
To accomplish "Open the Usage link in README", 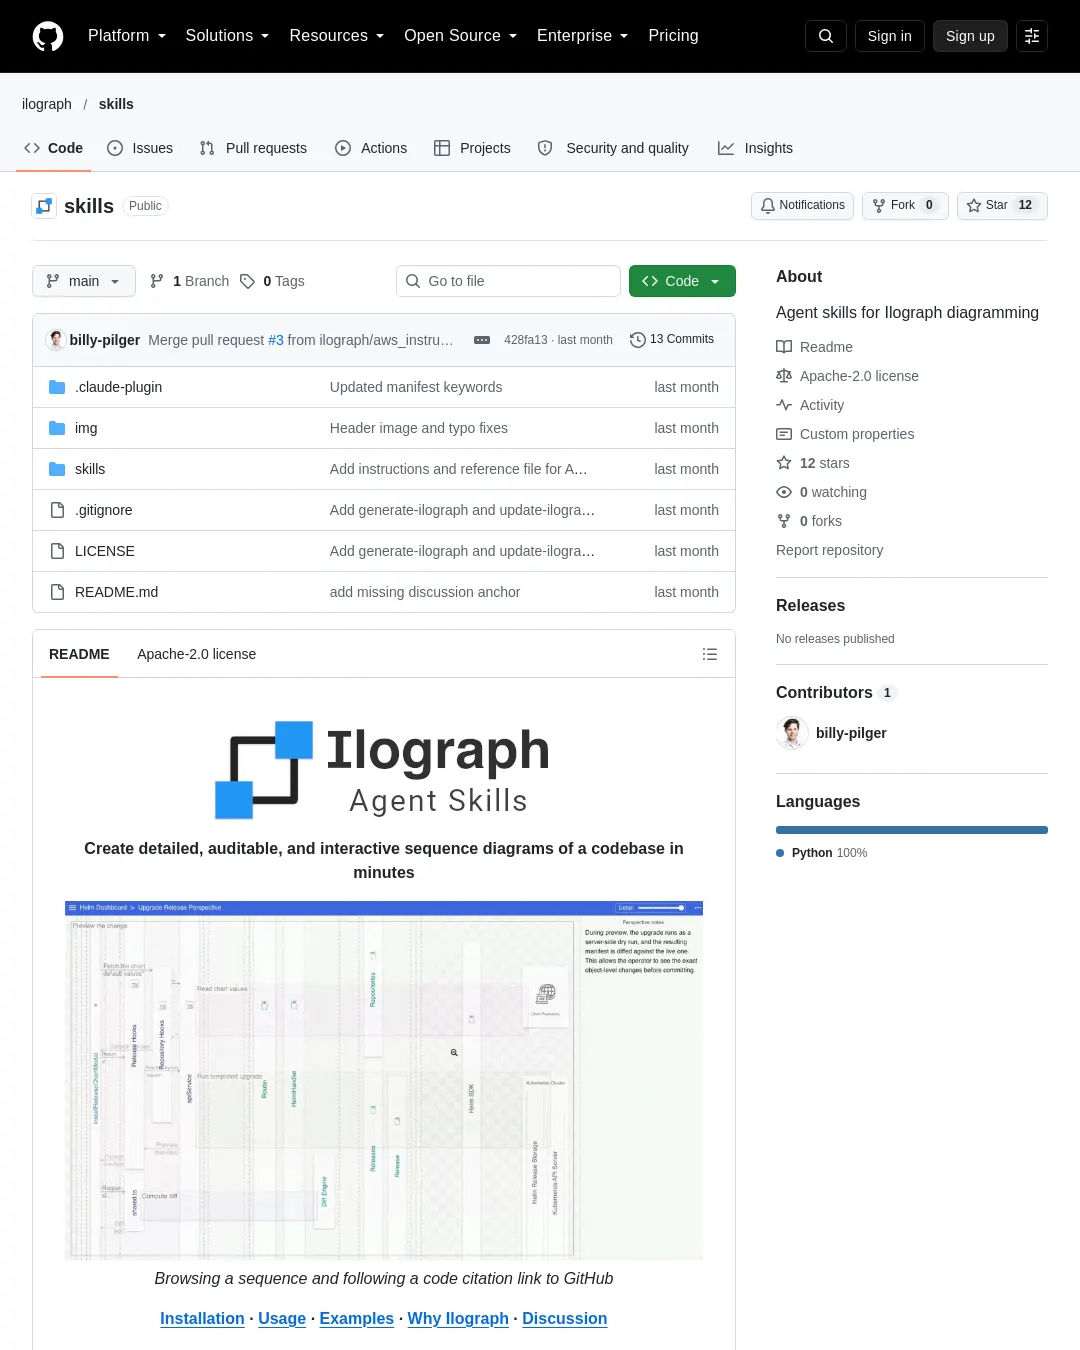I will (x=282, y=1318).
